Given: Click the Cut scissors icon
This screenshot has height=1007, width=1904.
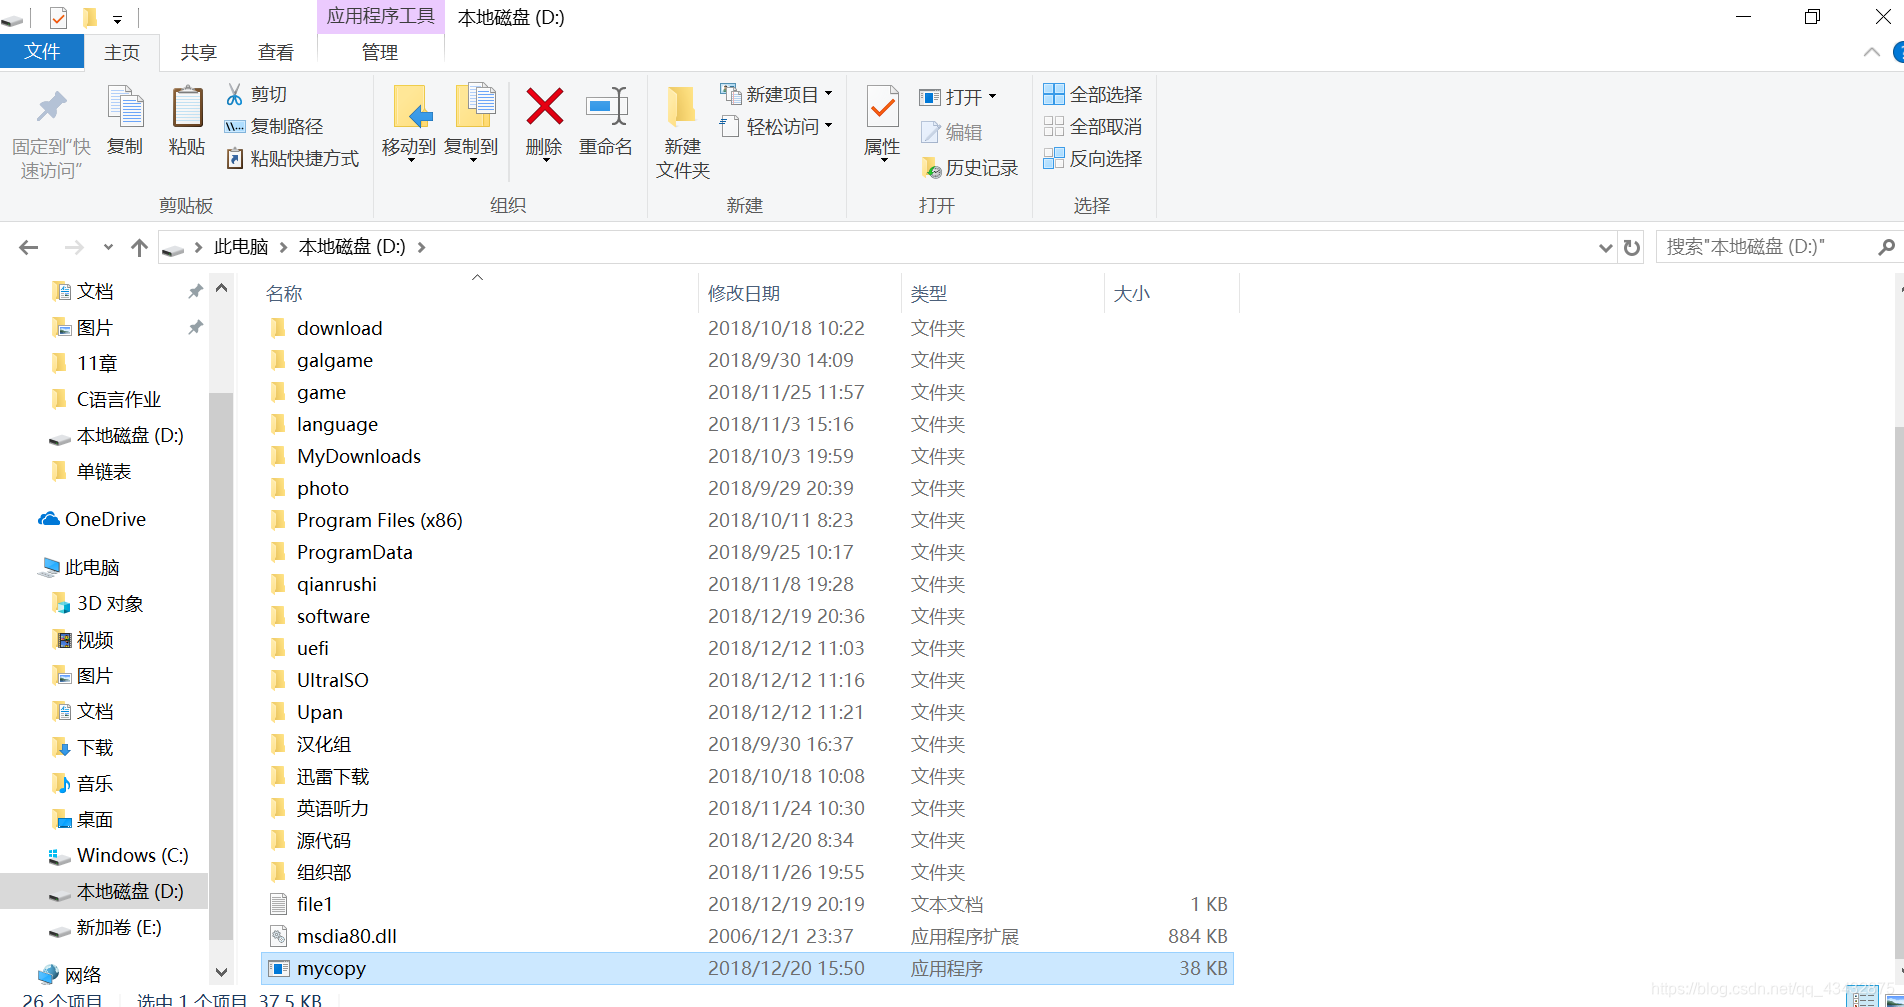Looking at the screenshot, I should pos(235,94).
